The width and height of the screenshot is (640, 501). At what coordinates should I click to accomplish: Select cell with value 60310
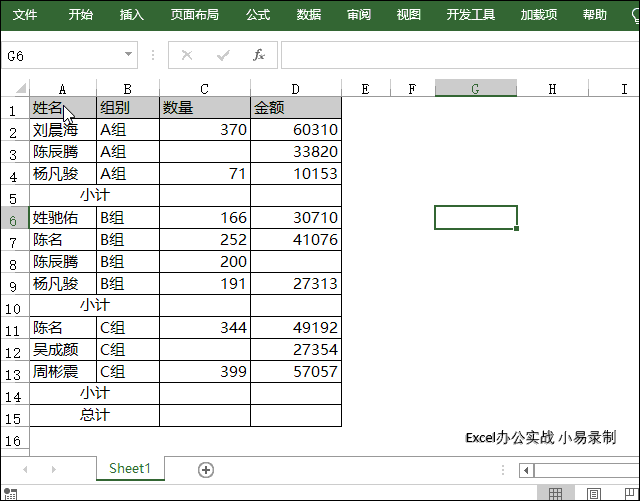point(296,130)
